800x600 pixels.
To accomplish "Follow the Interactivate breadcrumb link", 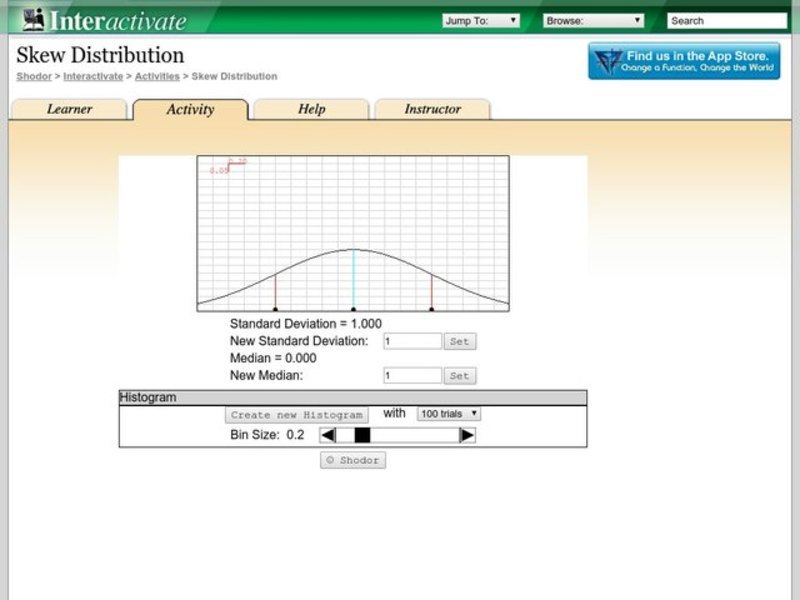I will (92, 76).
